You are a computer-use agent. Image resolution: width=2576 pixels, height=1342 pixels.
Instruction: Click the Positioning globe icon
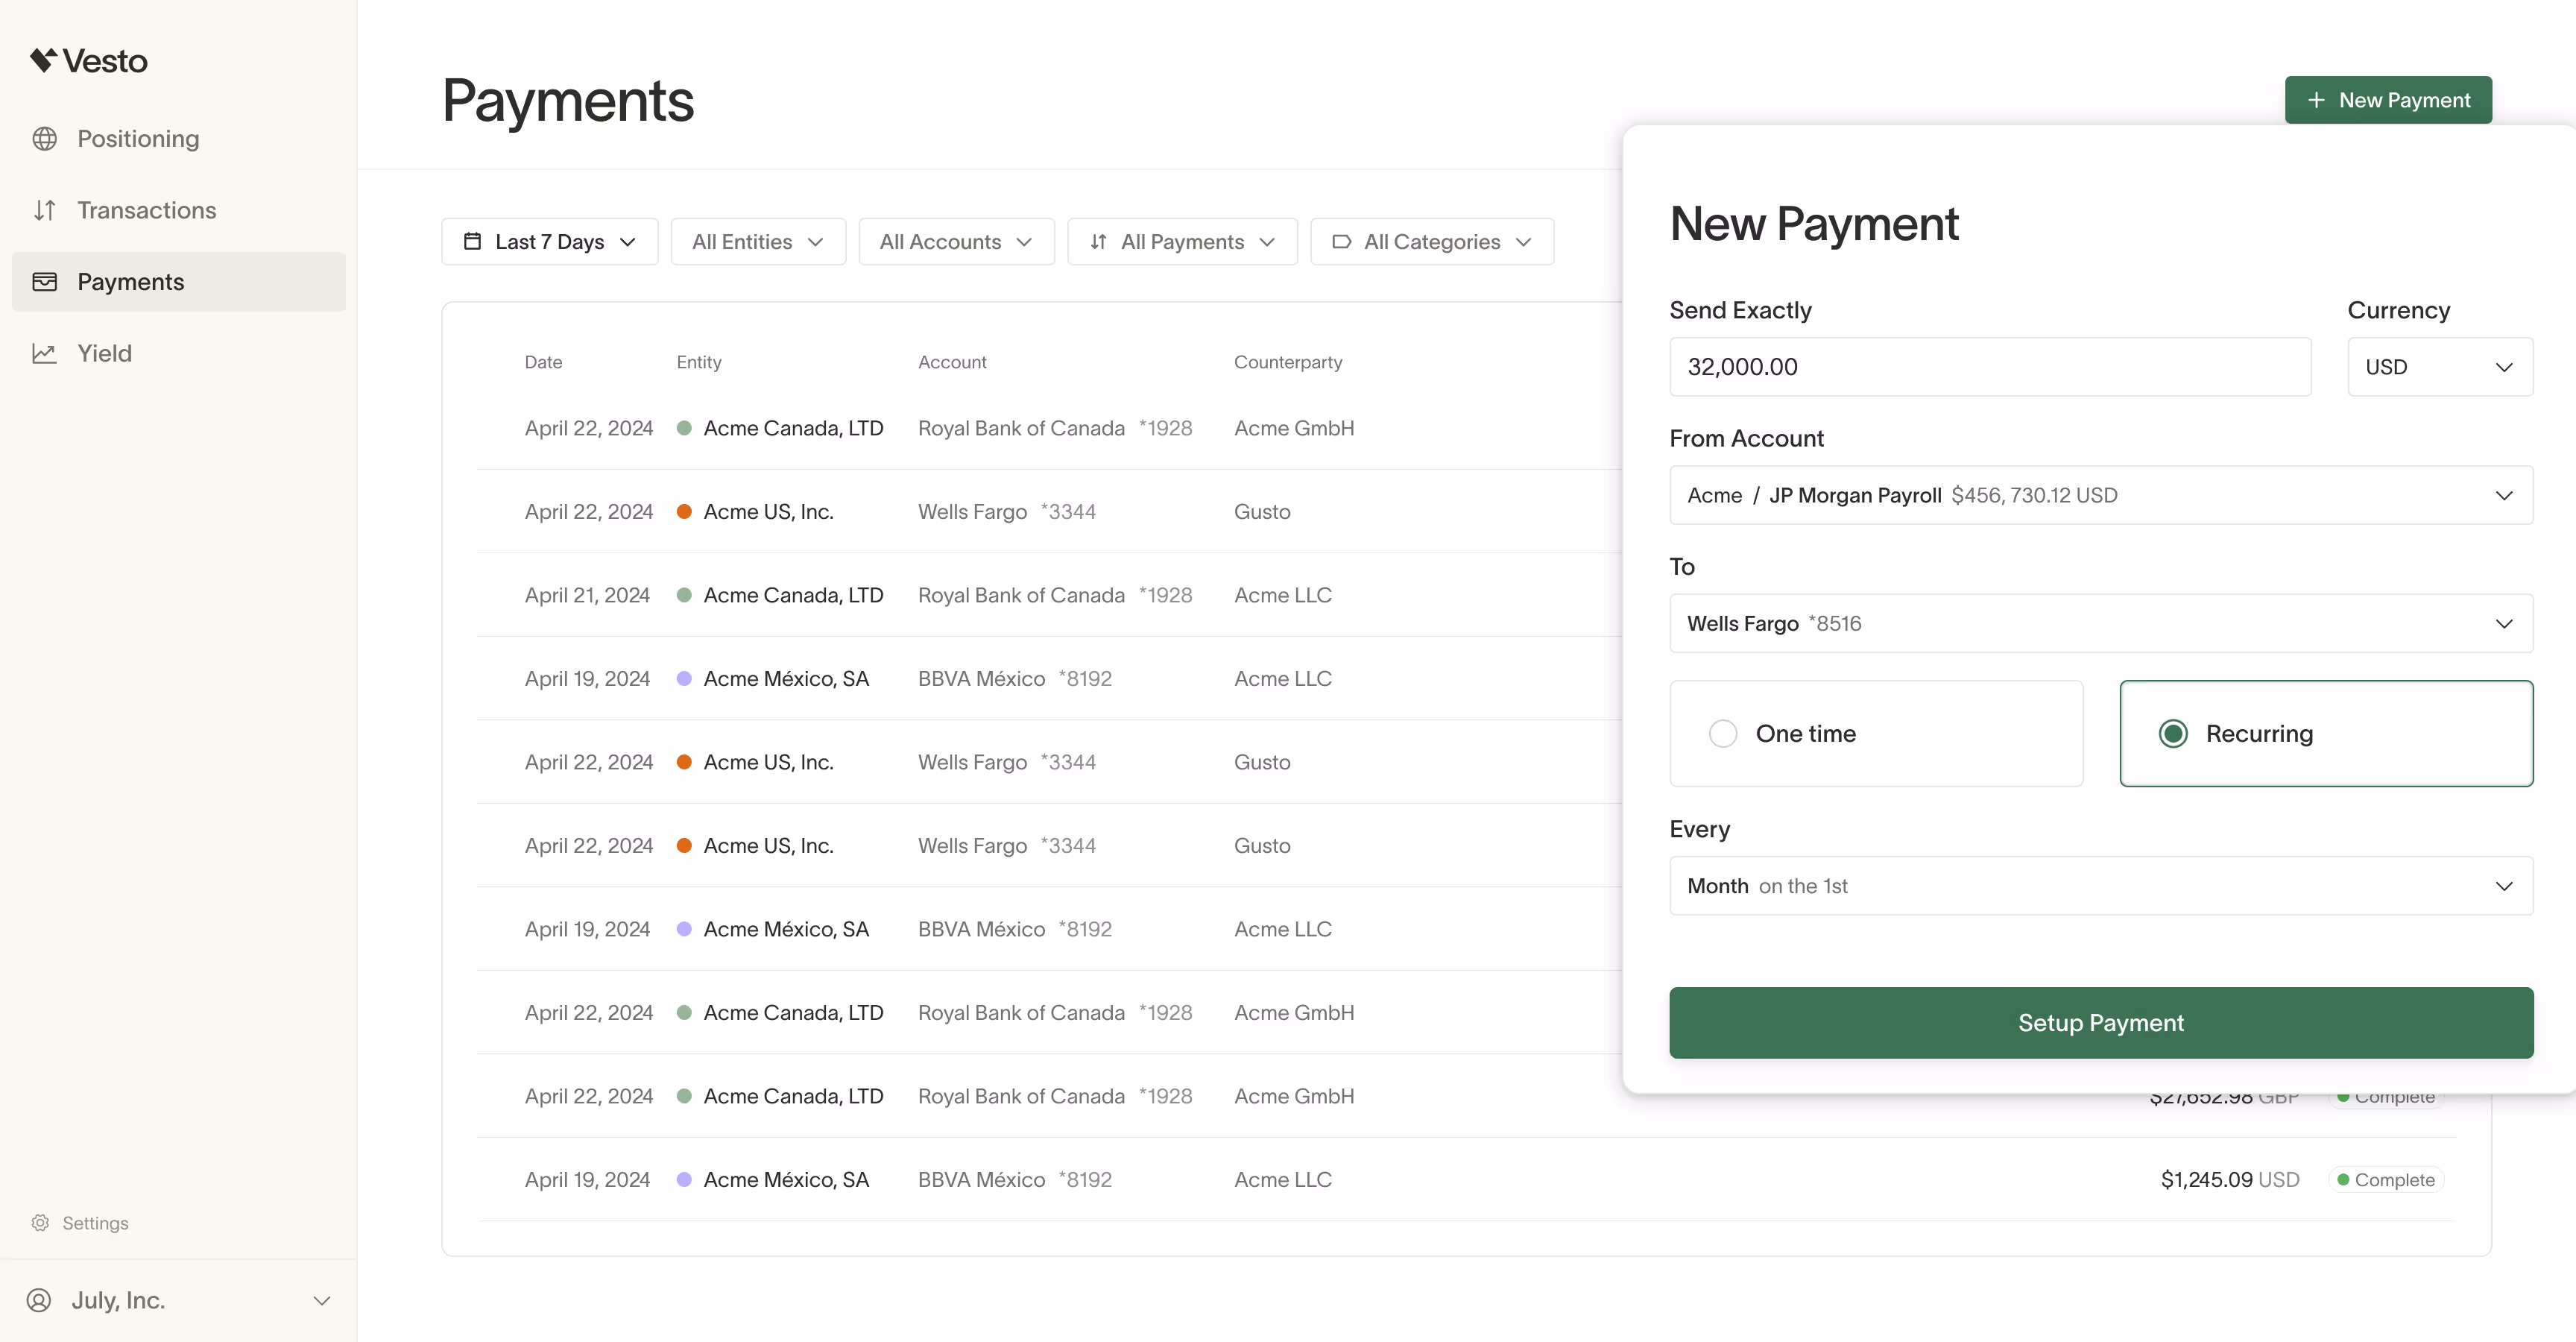pyautogui.click(x=44, y=138)
